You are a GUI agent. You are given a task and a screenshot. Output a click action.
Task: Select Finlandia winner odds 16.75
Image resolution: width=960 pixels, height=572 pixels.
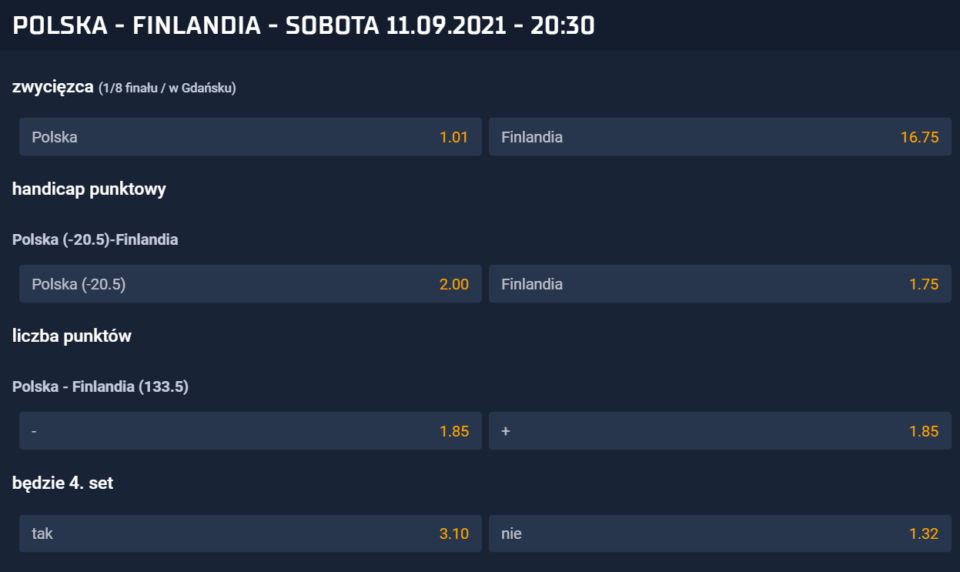click(720, 137)
